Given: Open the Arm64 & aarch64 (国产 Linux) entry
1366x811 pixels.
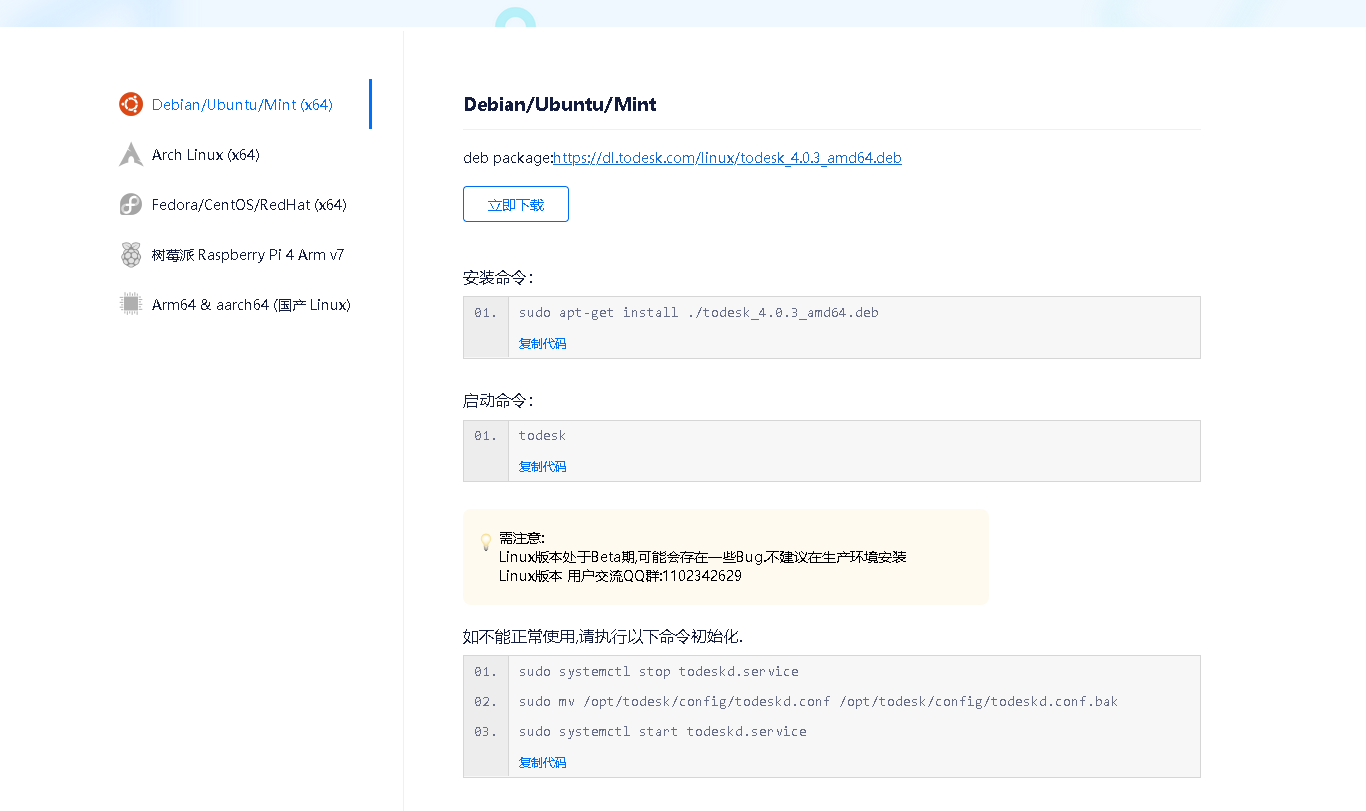Looking at the screenshot, I should coord(251,304).
